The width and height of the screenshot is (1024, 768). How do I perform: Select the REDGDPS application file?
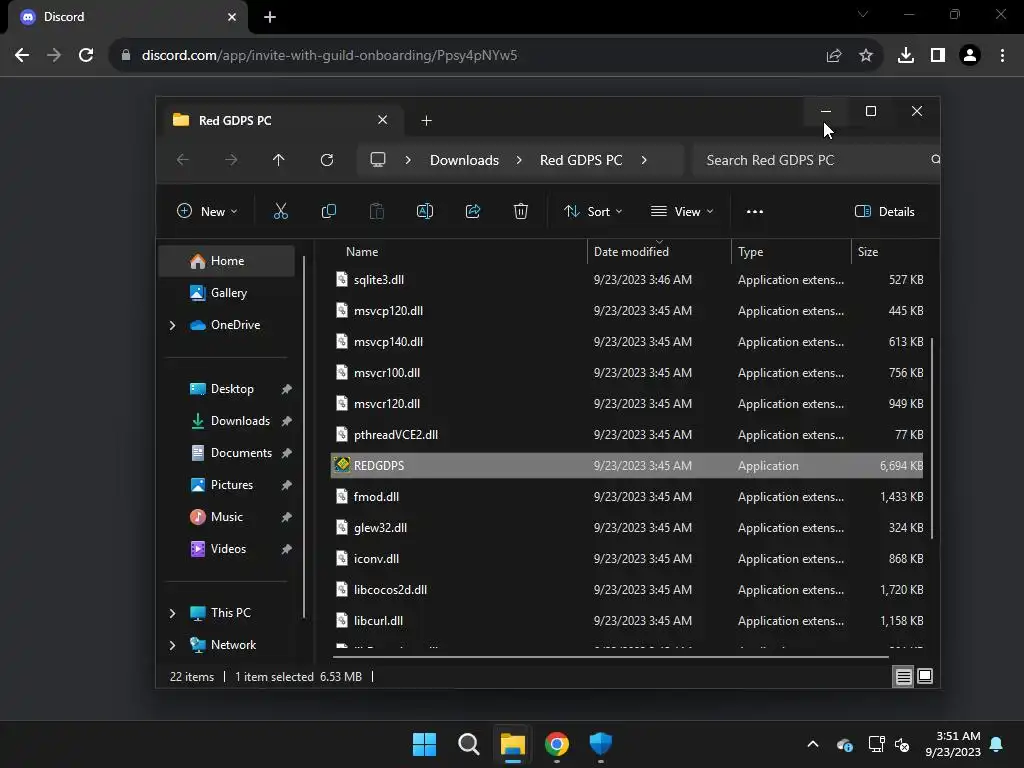pyautogui.click(x=627, y=466)
